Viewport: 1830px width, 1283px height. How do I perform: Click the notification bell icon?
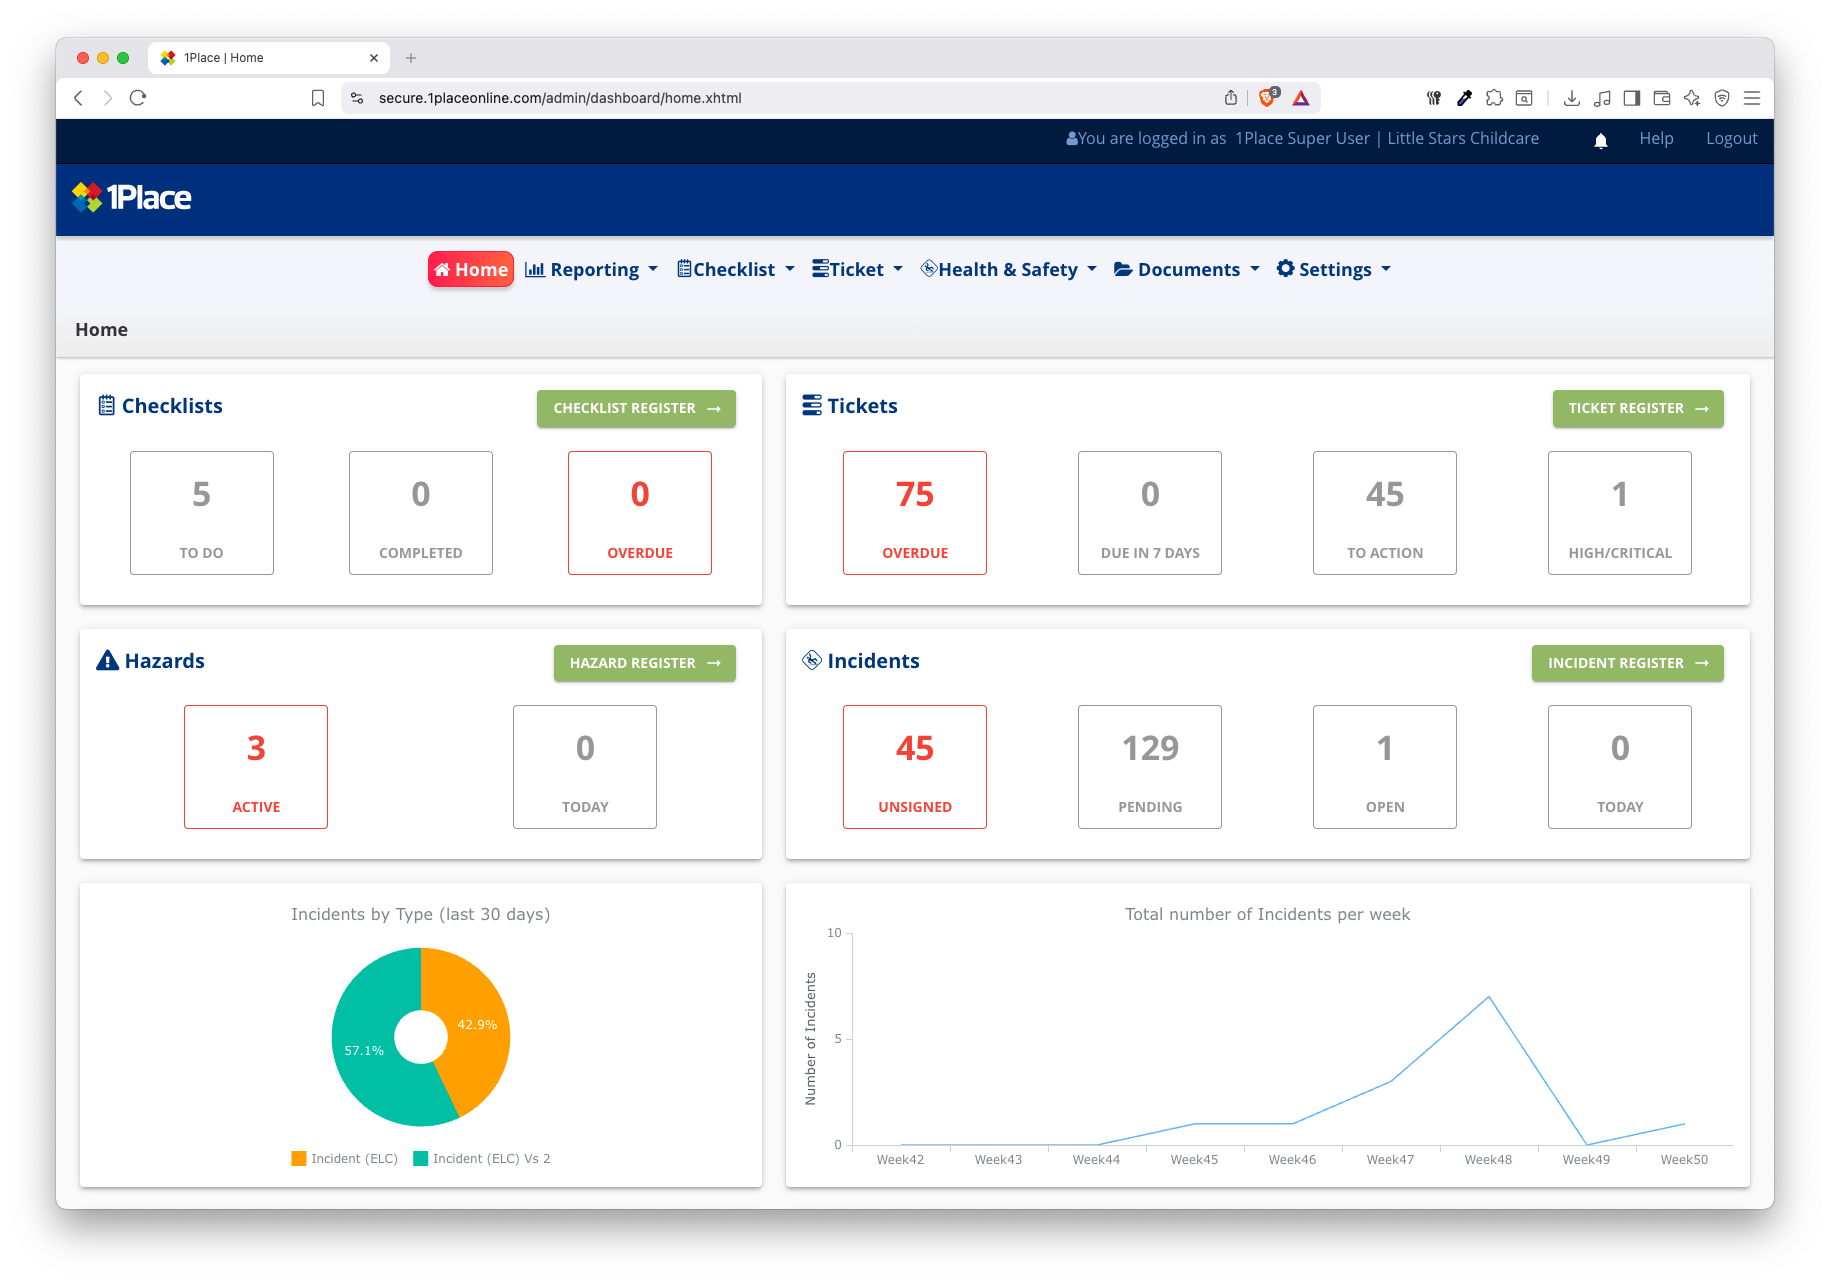pyautogui.click(x=1600, y=140)
